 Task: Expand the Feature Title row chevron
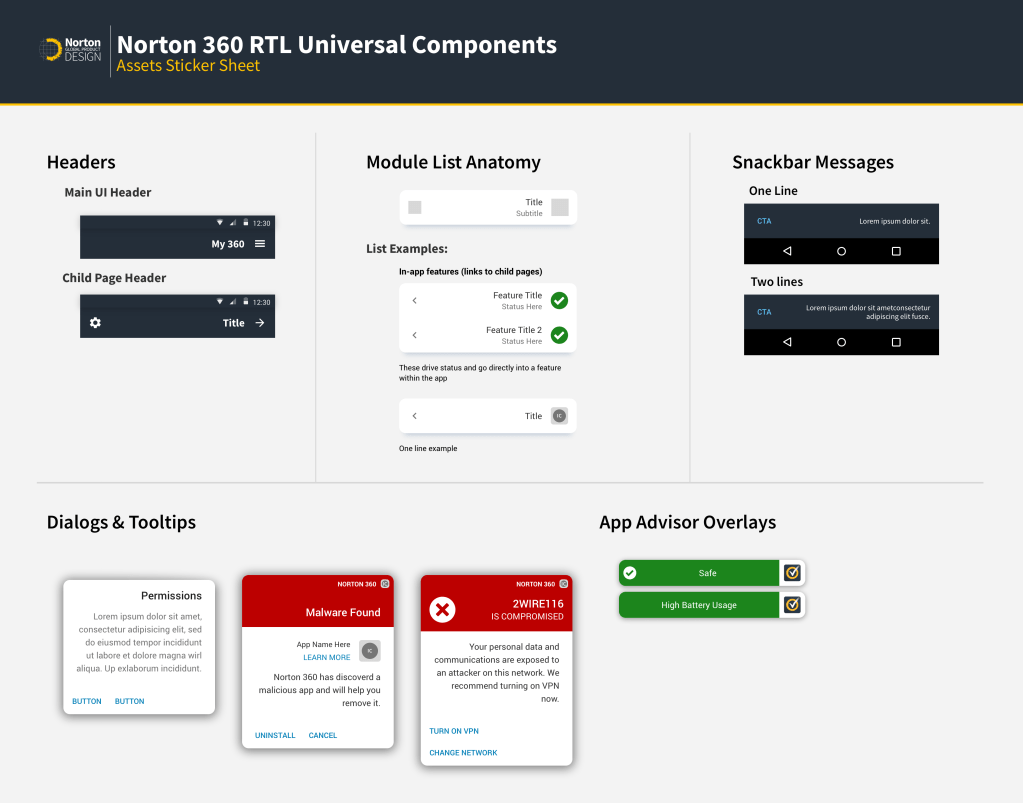[x=415, y=301]
